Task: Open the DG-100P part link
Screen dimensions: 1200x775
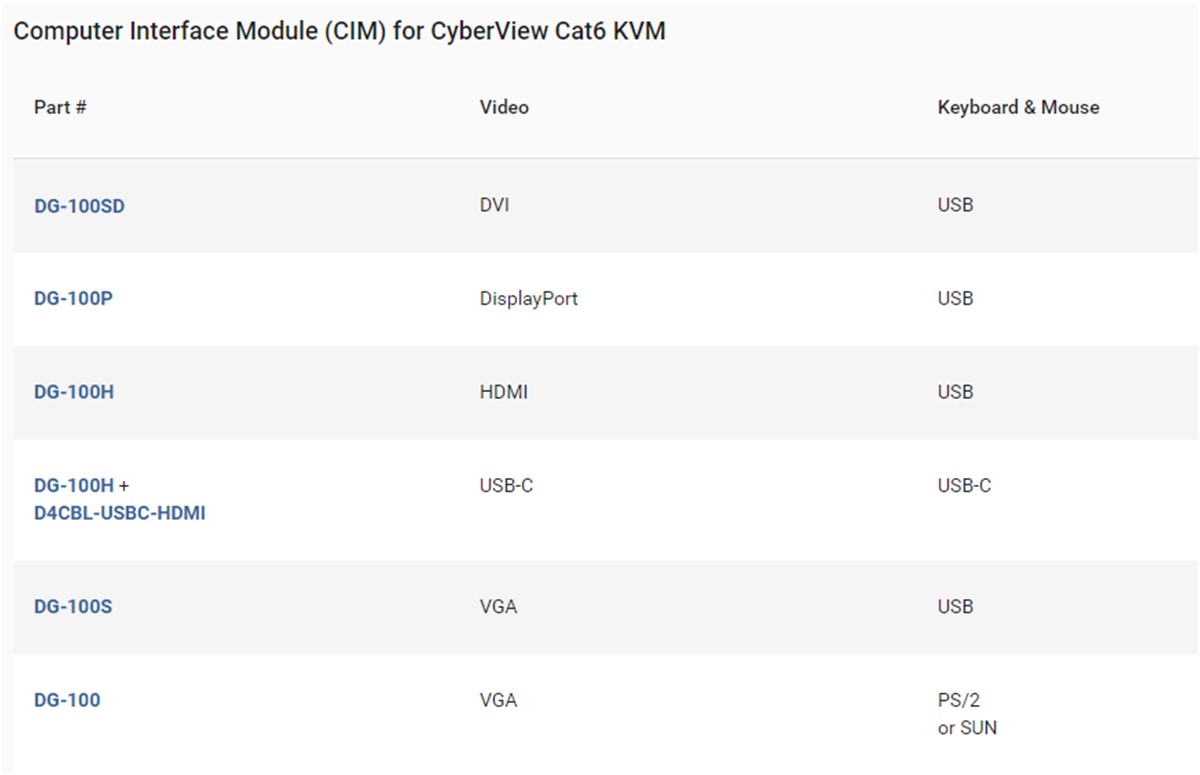Action: (73, 299)
